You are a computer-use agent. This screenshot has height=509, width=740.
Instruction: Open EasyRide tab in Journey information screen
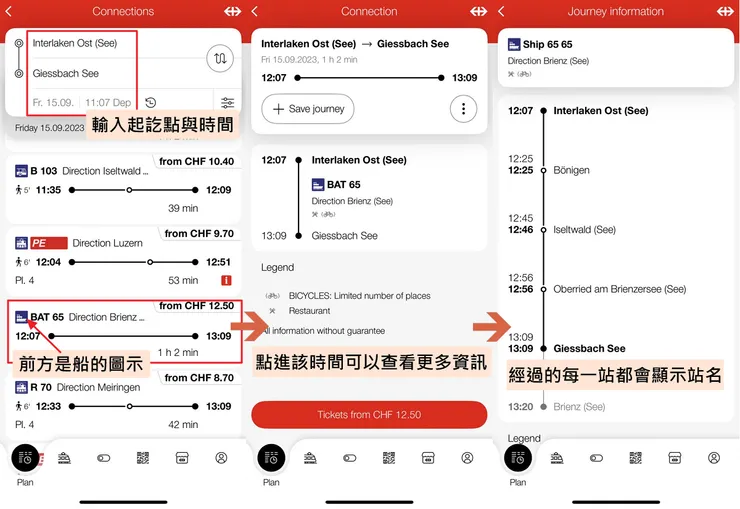point(596,458)
